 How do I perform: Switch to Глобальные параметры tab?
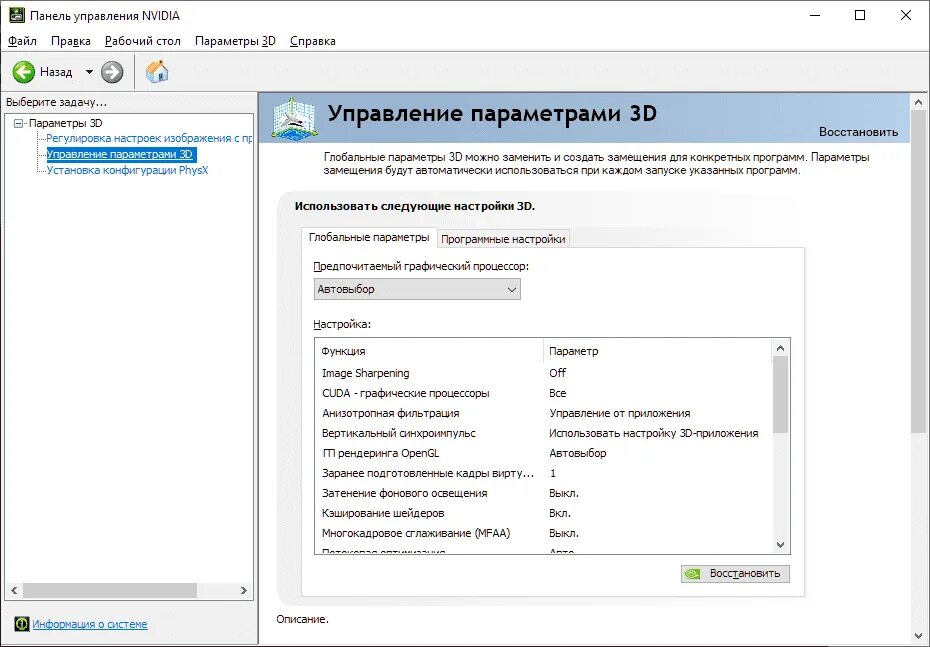(x=369, y=237)
